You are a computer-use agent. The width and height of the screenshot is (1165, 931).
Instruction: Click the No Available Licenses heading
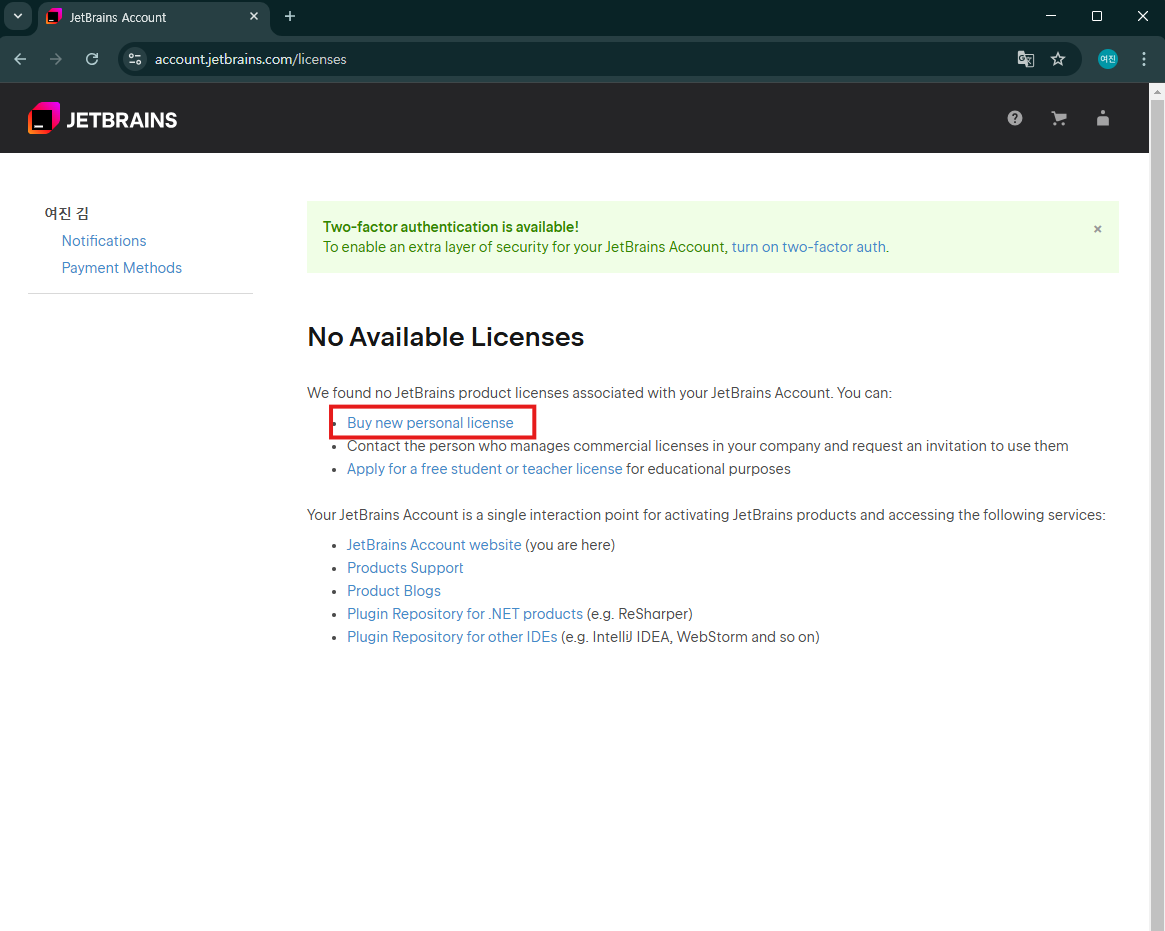click(x=446, y=337)
